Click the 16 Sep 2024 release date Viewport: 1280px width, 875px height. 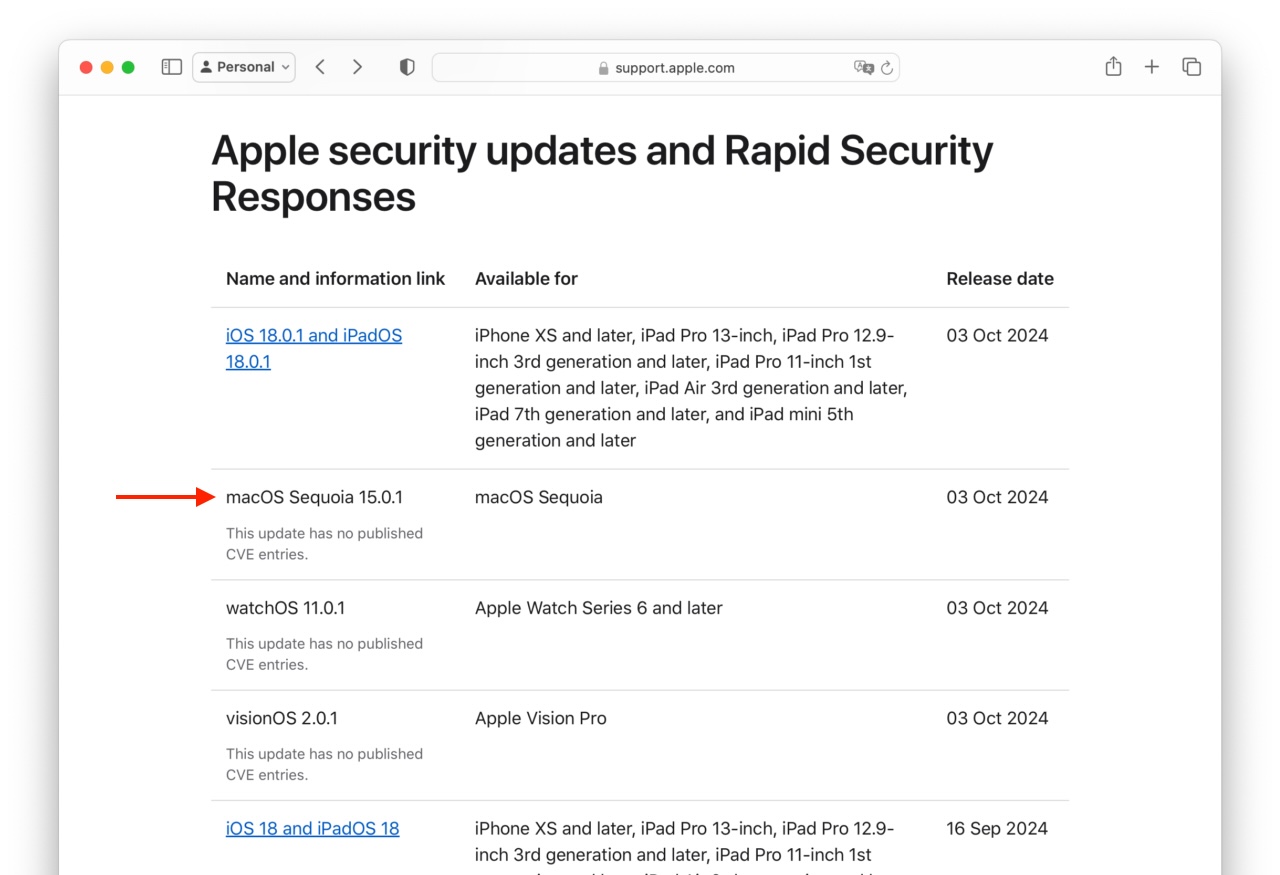pyautogui.click(x=997, y=828)
